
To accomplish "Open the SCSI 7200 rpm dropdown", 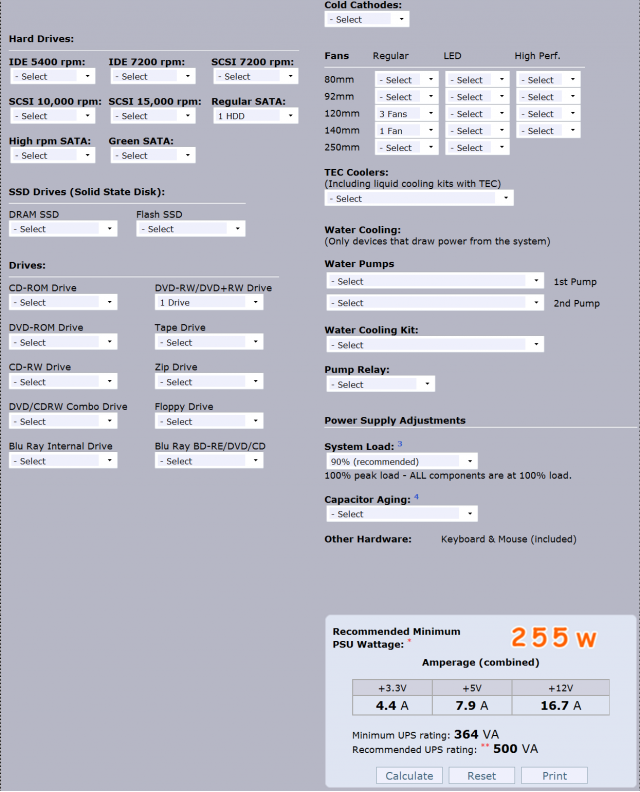I will 256,76.
